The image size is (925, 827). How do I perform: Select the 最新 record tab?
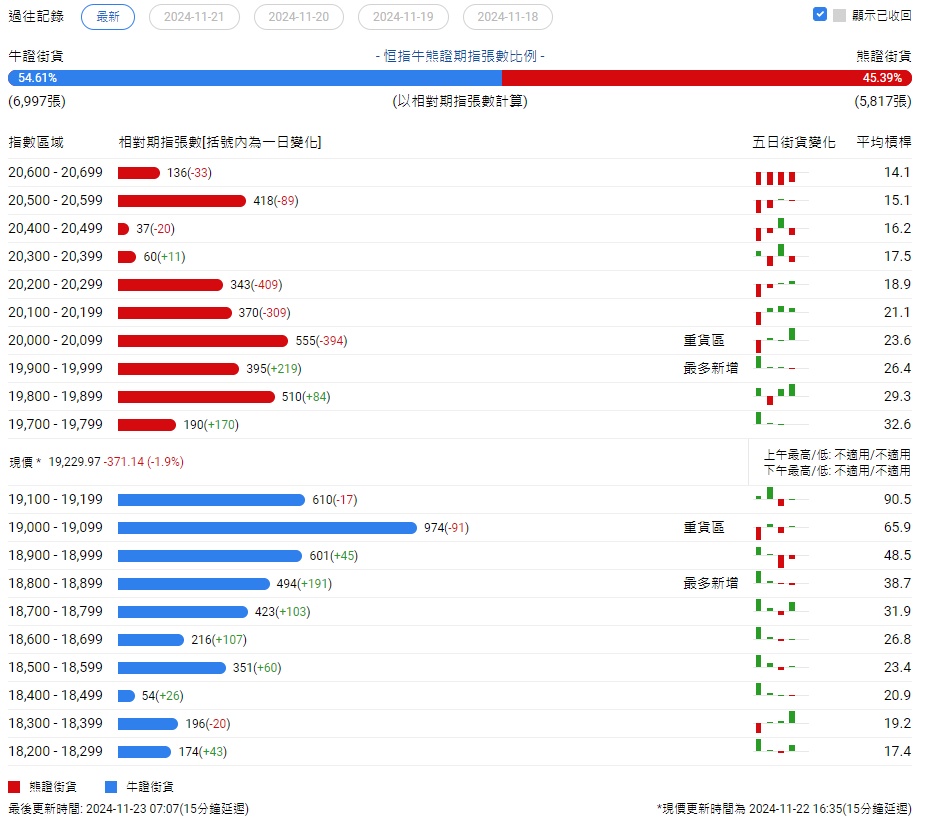tap(107, 17)
